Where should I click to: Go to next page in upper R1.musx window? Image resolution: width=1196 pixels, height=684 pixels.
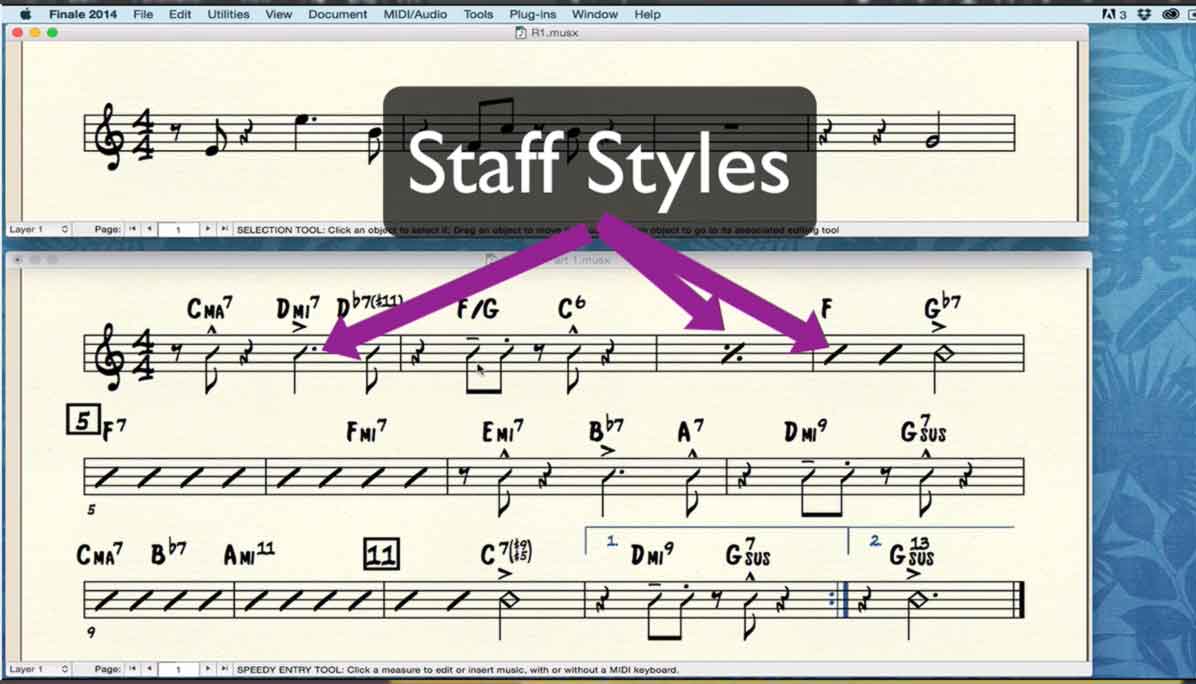[207, 230]
